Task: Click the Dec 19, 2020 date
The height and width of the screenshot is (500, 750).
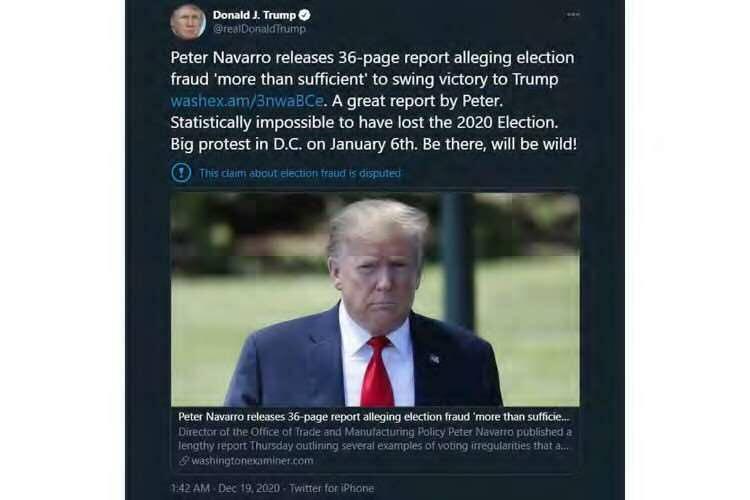Action: [x=249, y=489]
